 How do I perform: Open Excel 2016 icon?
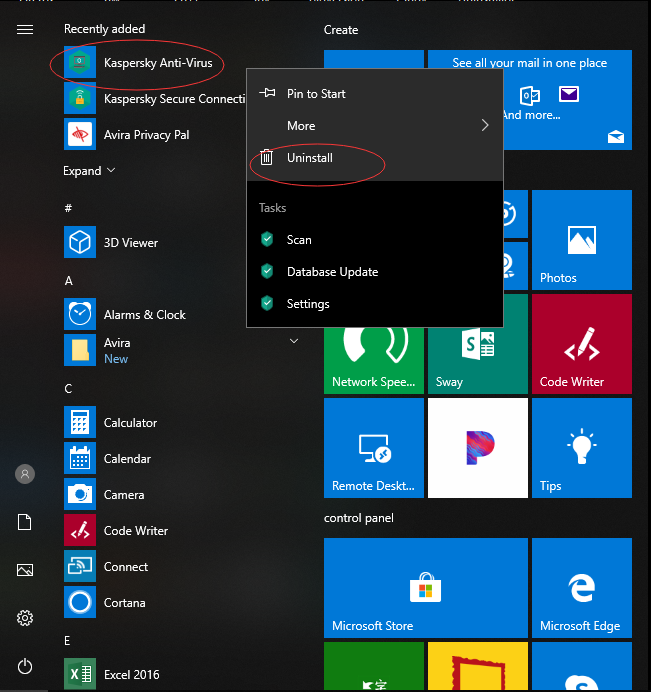80,674
